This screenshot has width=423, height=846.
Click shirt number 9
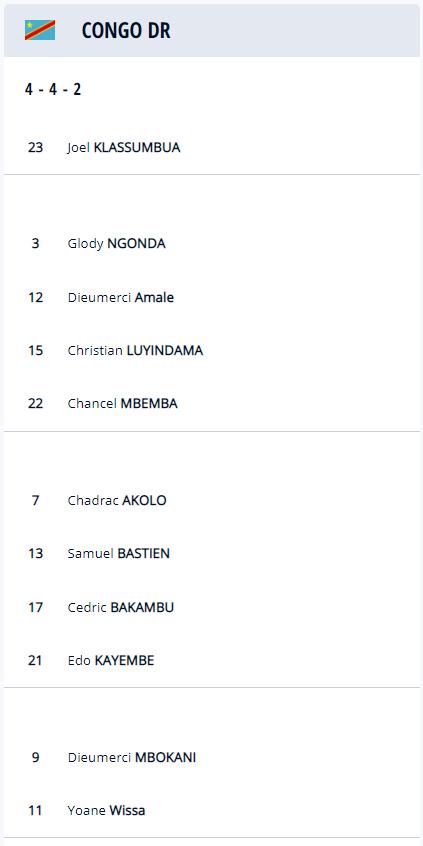point(36,757)
